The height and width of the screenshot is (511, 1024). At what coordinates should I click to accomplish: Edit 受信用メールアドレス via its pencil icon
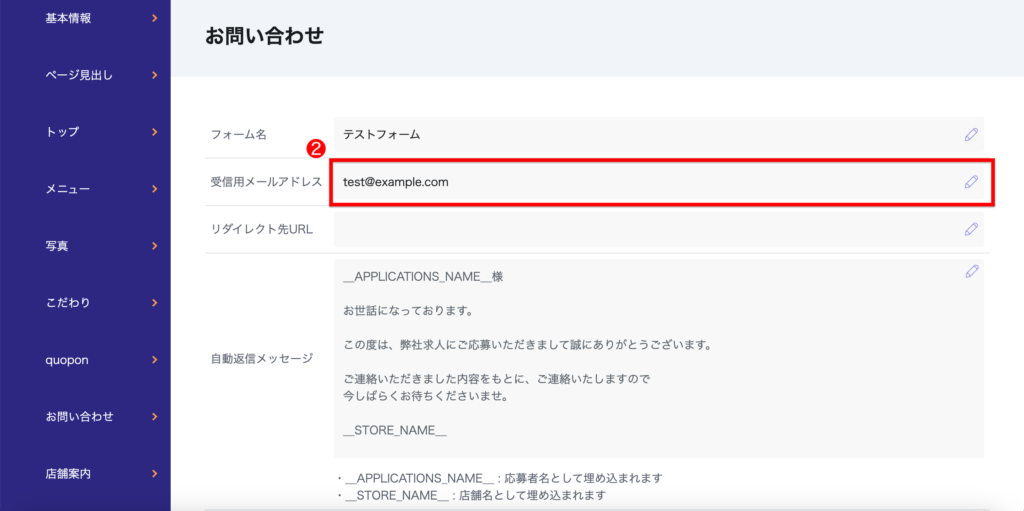point(970,182)
